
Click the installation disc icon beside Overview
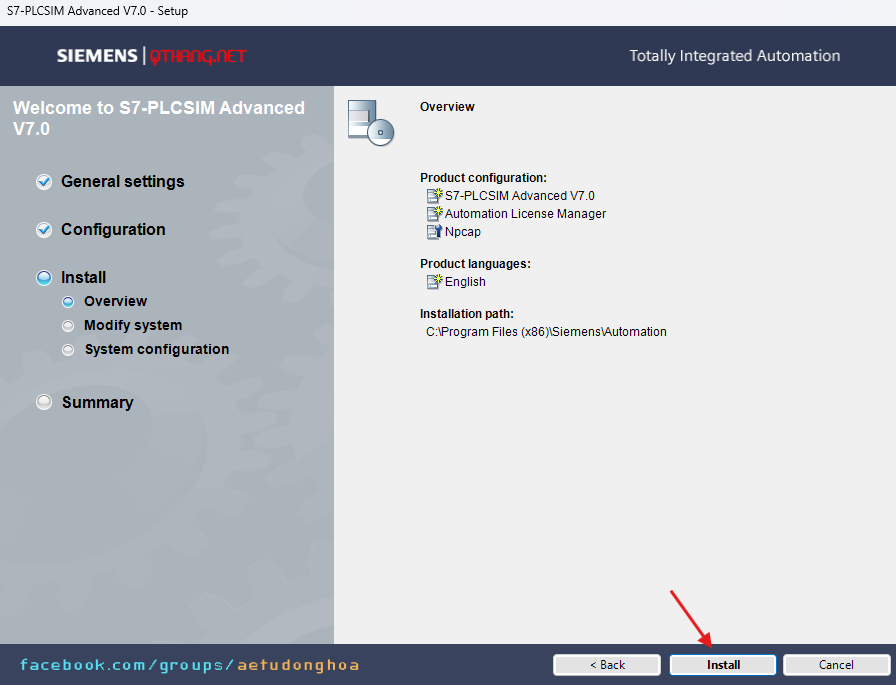370,123
